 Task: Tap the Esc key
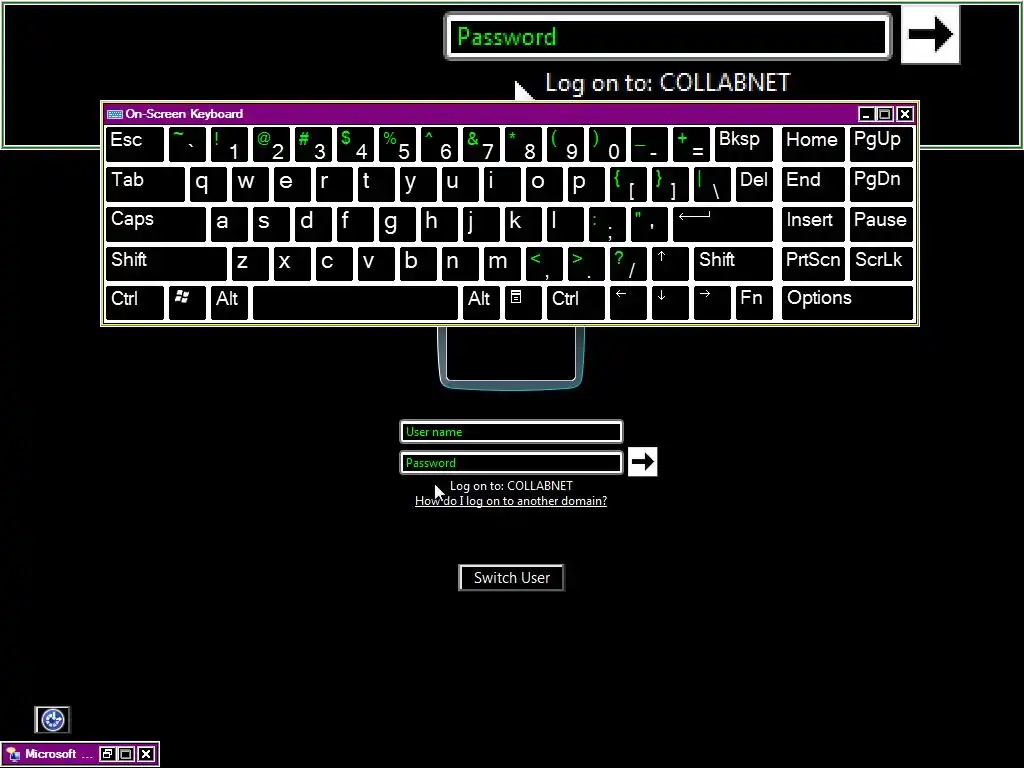(135, 144)
